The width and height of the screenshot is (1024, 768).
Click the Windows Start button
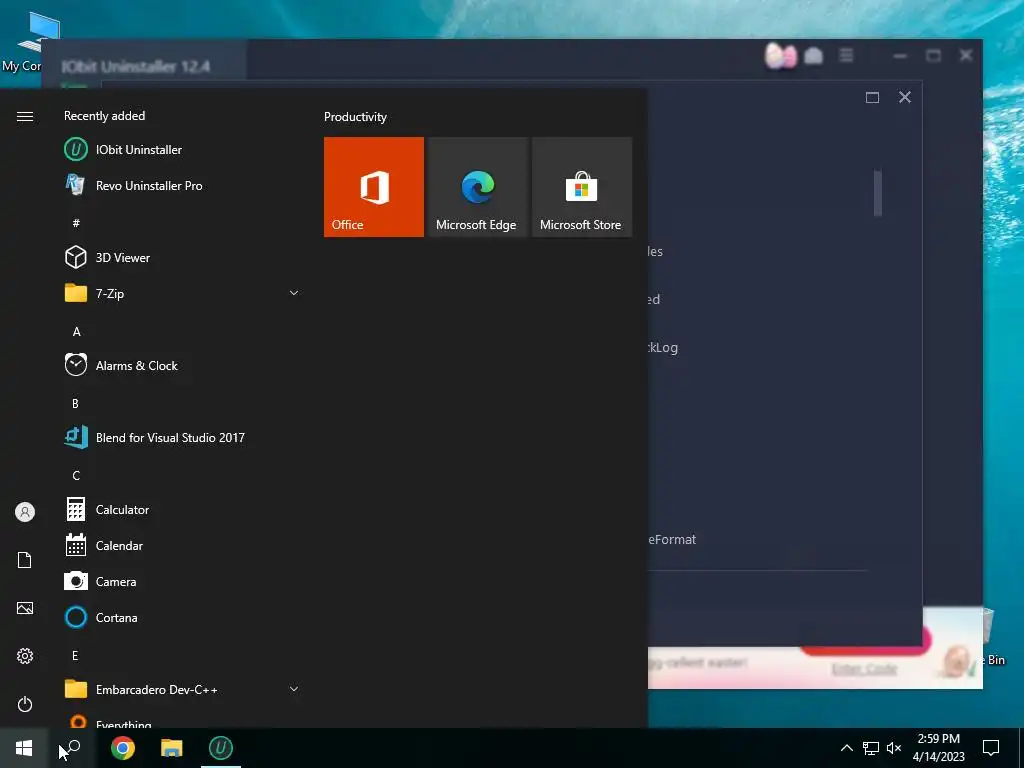click(x=24, y=748)
